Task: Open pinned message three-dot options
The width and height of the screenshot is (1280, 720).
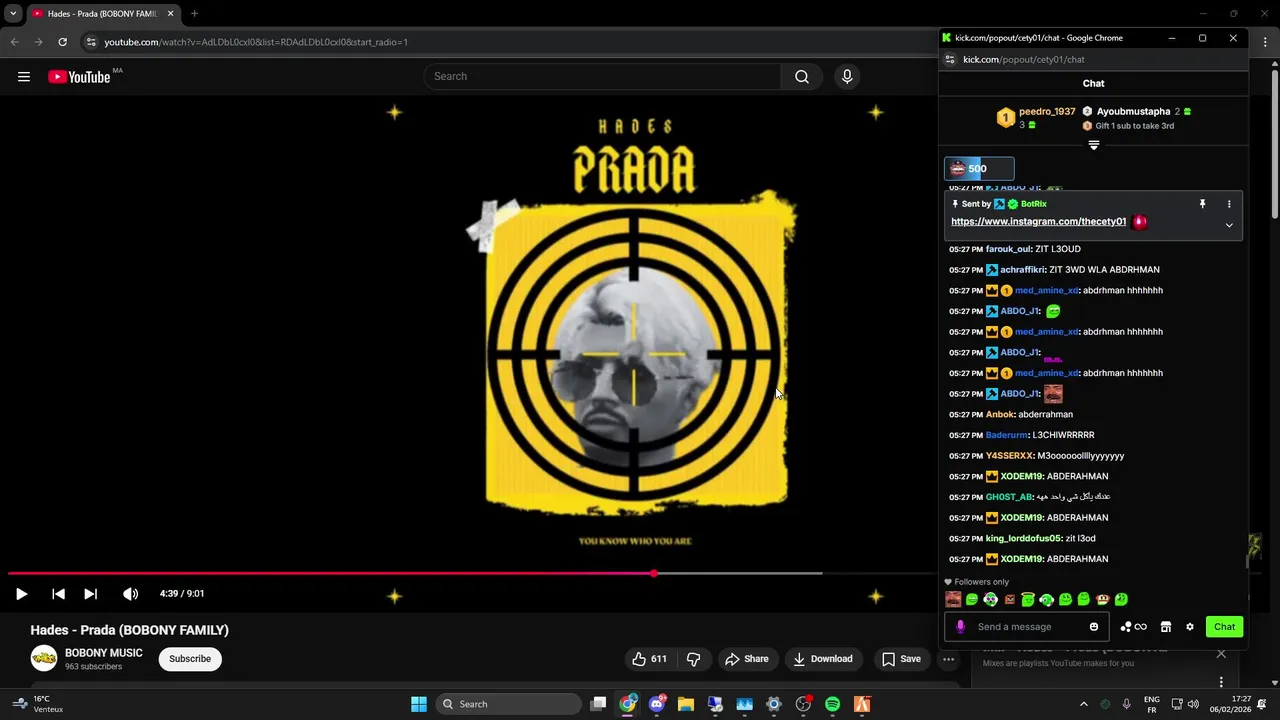Action: (1229, 204)
